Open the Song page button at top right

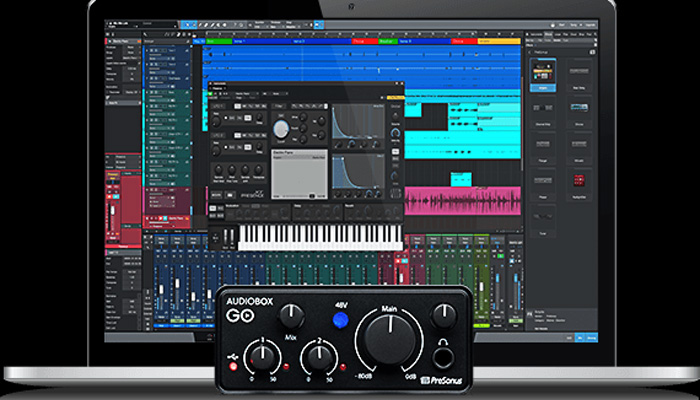574,25
